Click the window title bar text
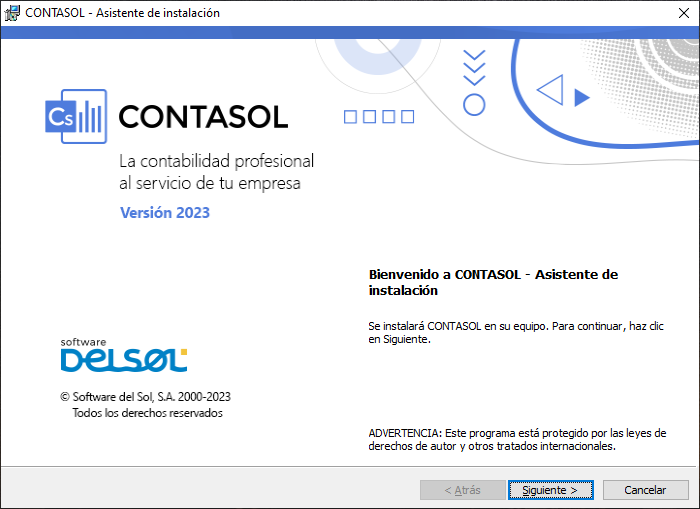The image size is (700, 509). click(x=122, y=13)
